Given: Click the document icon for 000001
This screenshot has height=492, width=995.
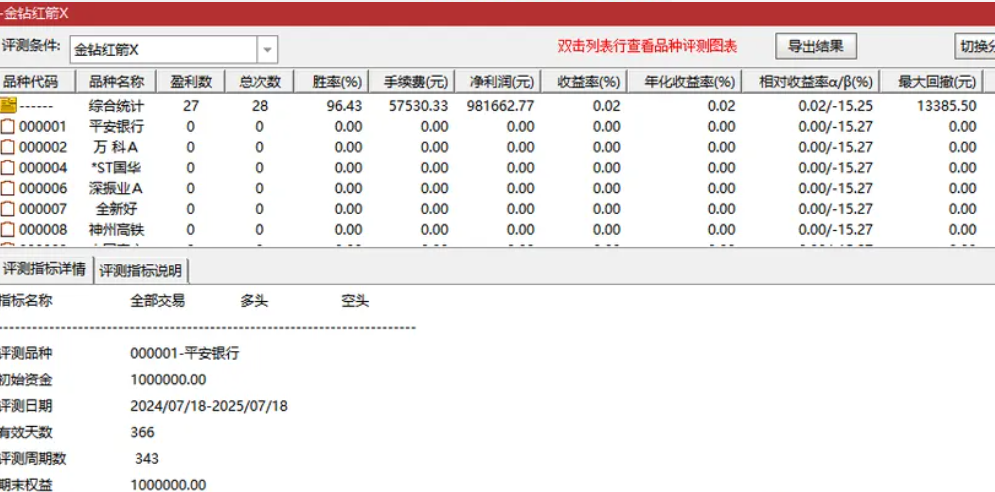Looking at the screenshot, I should 8,126.
